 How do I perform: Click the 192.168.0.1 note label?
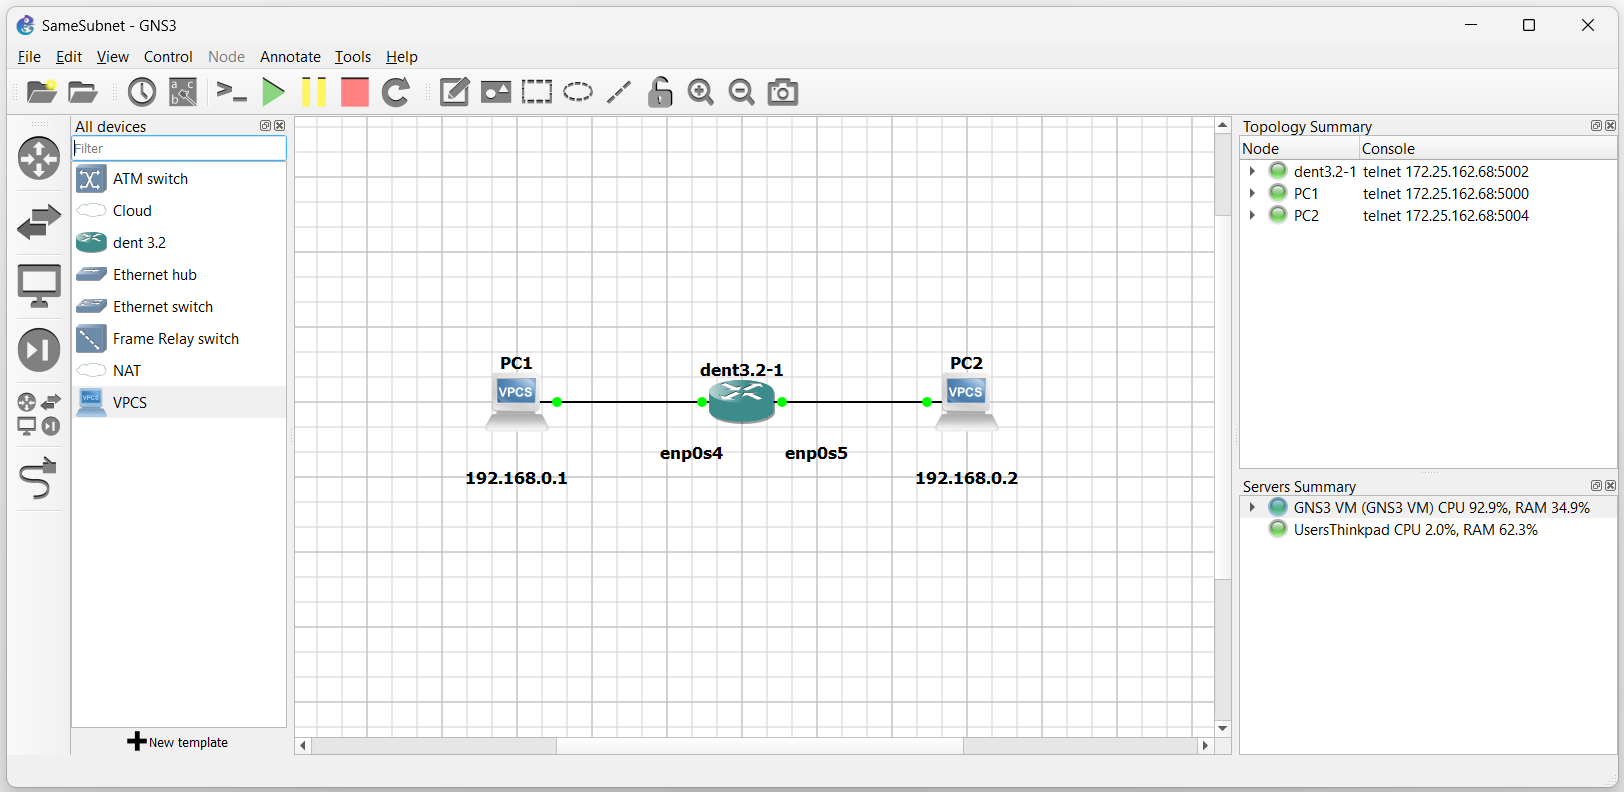point(516,478)
